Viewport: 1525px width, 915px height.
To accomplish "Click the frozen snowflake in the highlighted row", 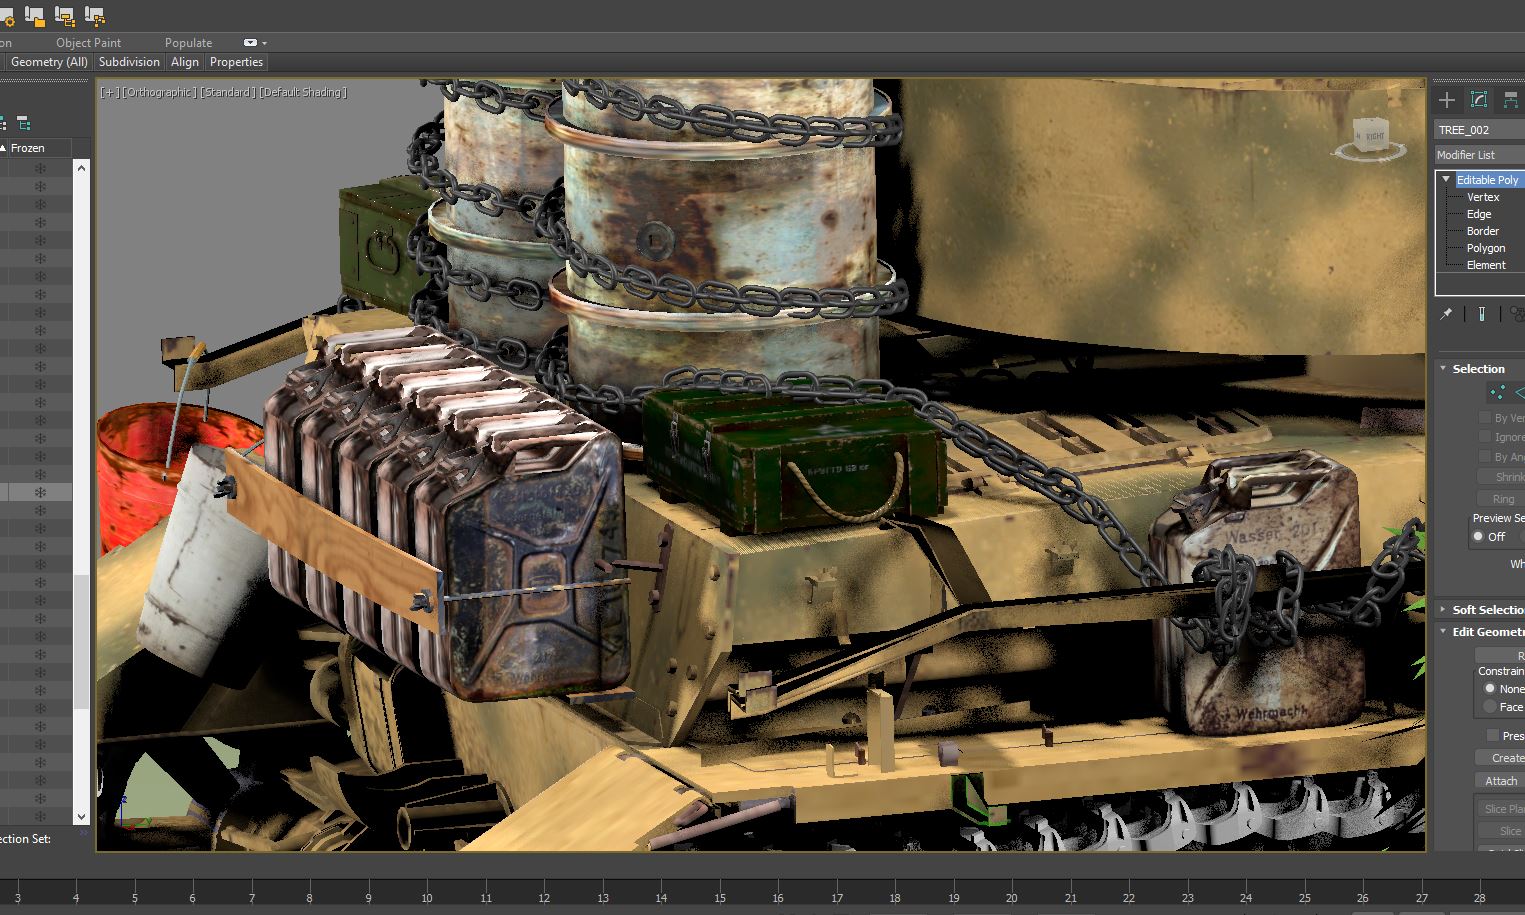I will (41, 492).
